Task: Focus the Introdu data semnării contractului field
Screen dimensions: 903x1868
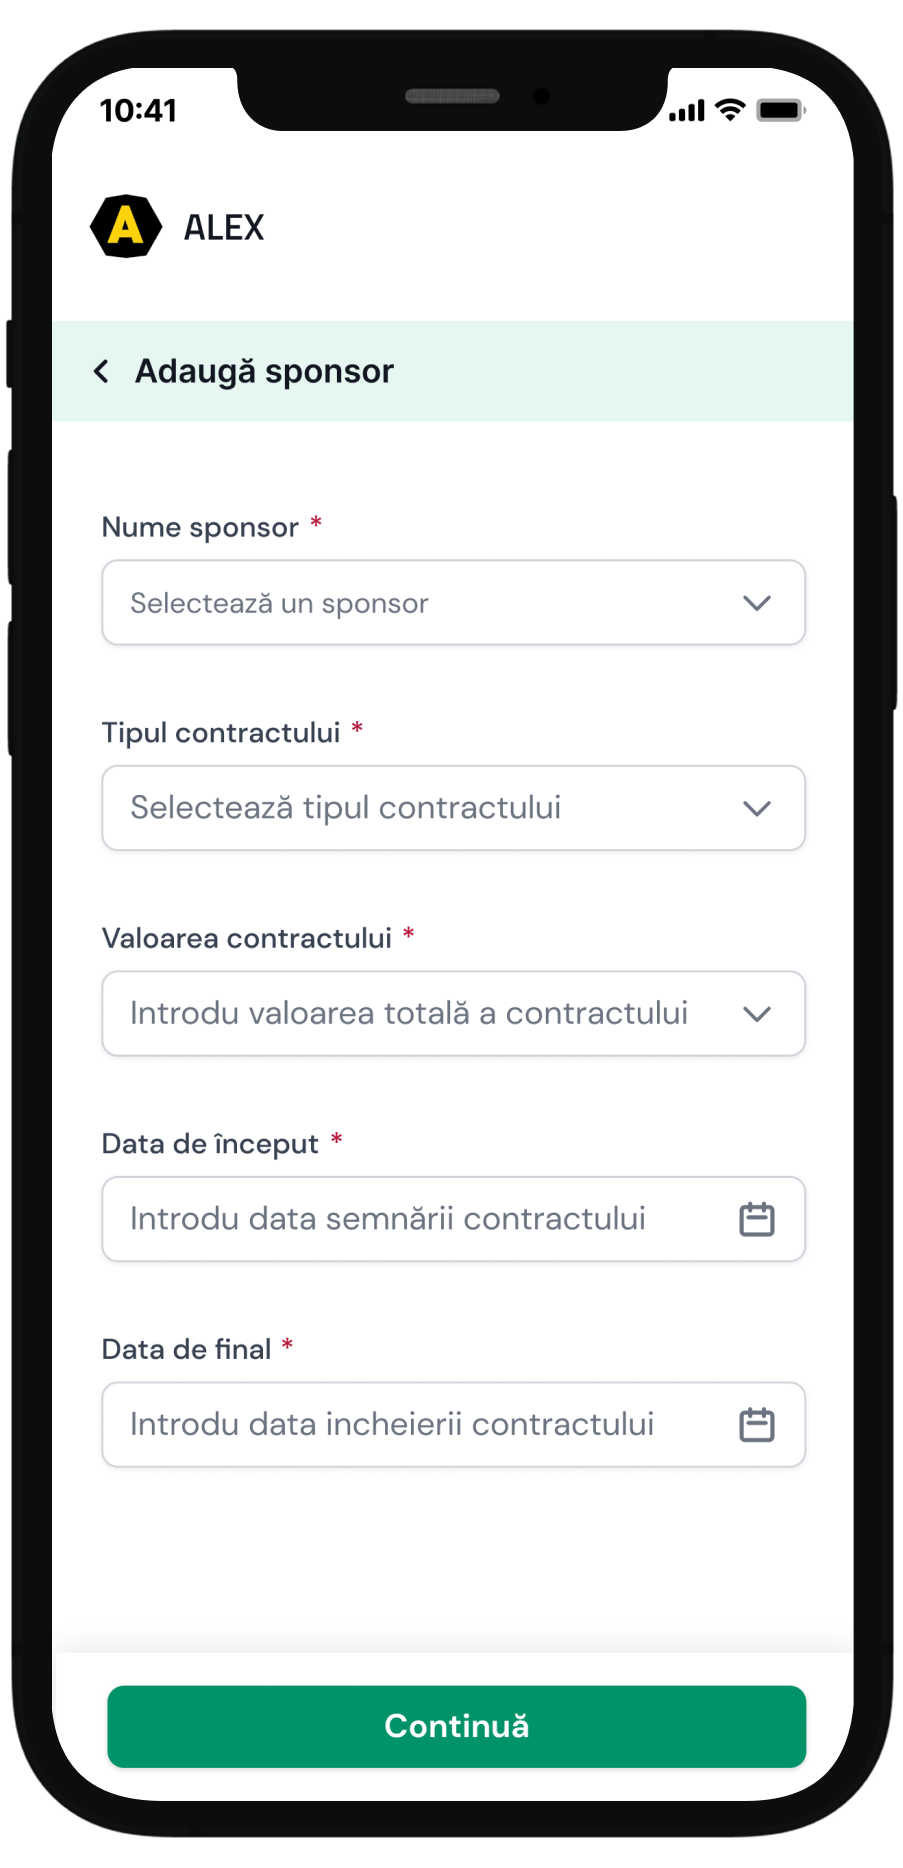Action: (410, 1219)
